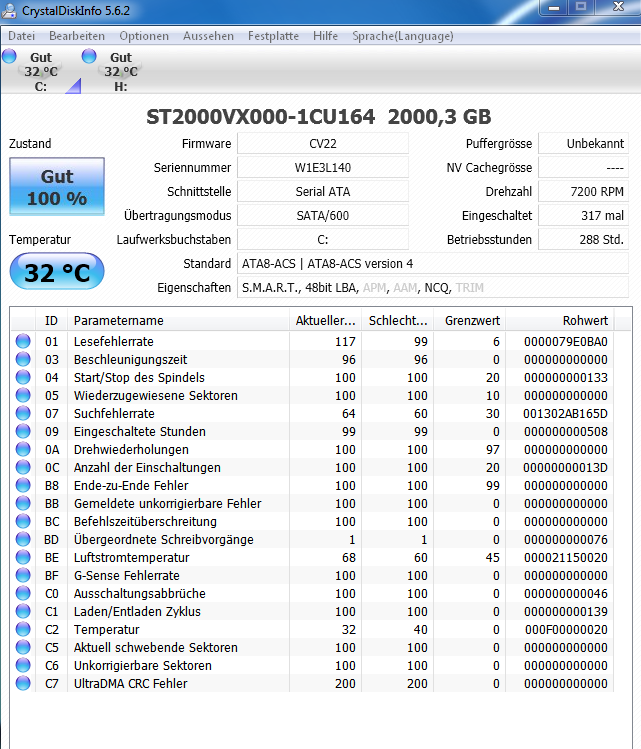This screenshot has height=749, width=641.
Task: Click the Laufwerksbuchstaben field C:
Action: click(323, 239)
